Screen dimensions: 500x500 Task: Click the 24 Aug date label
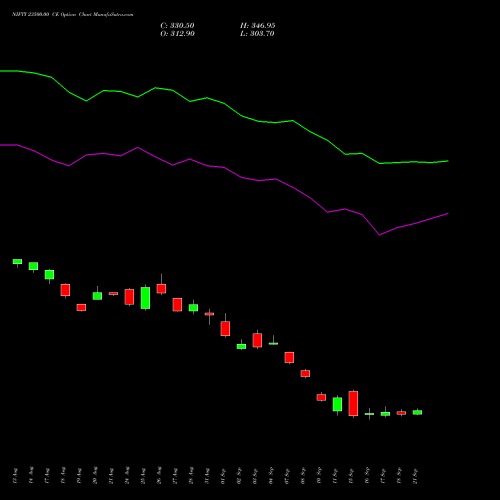[x=127, y=475]
